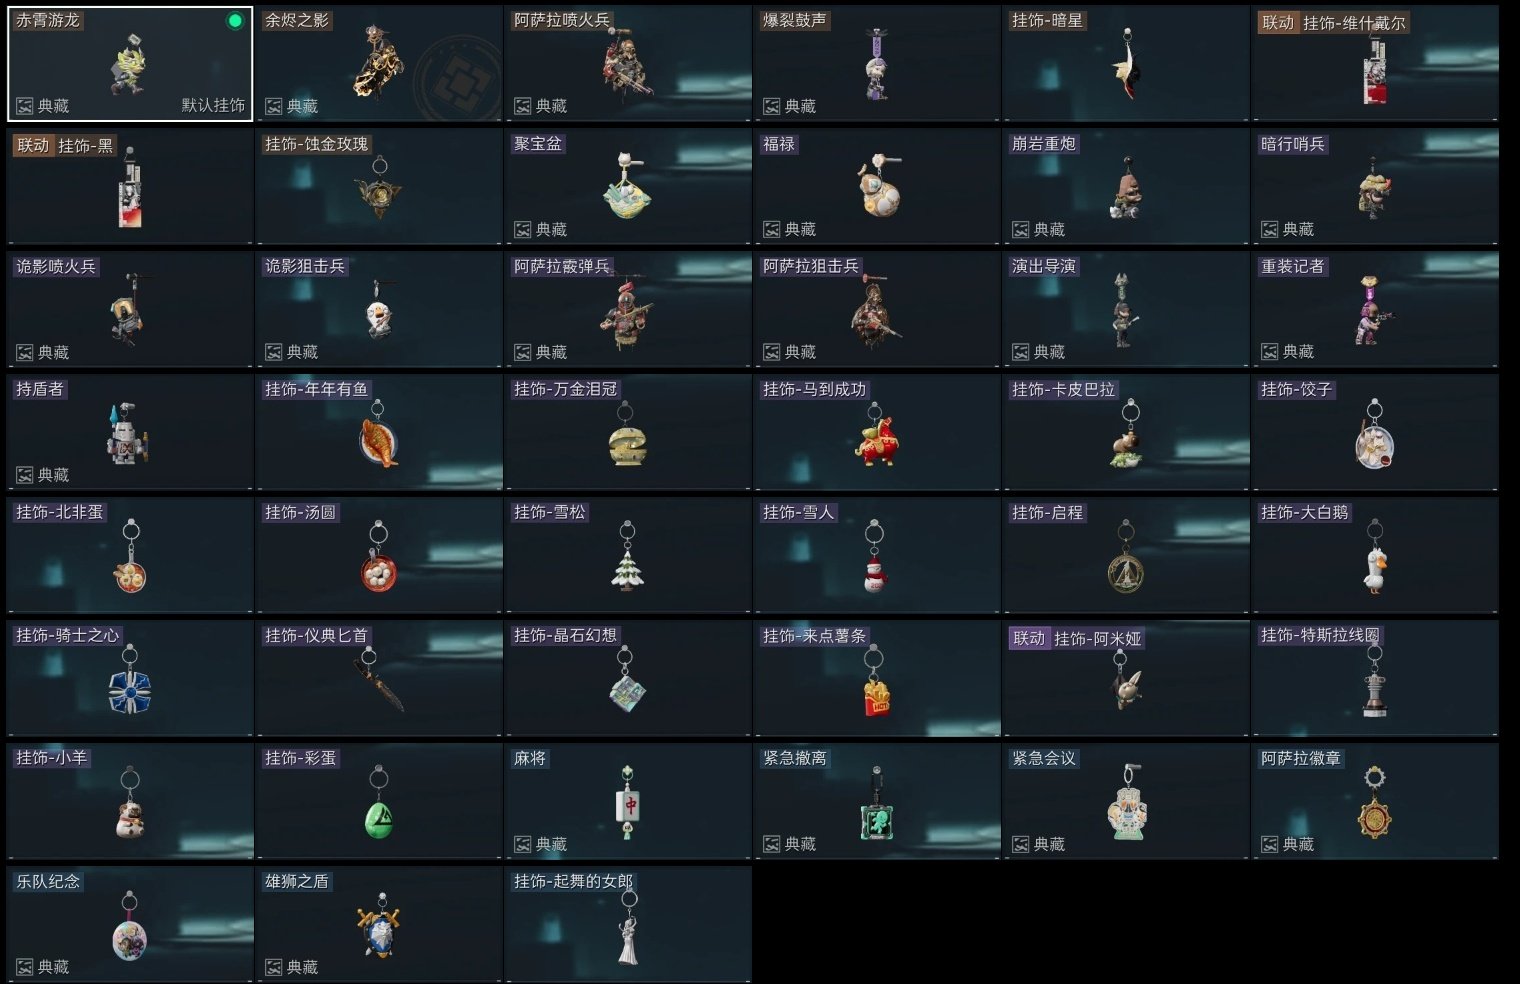
Task: Click the 联动 tag on 挂饰-维什戴尔
Action: (1278, 22)
